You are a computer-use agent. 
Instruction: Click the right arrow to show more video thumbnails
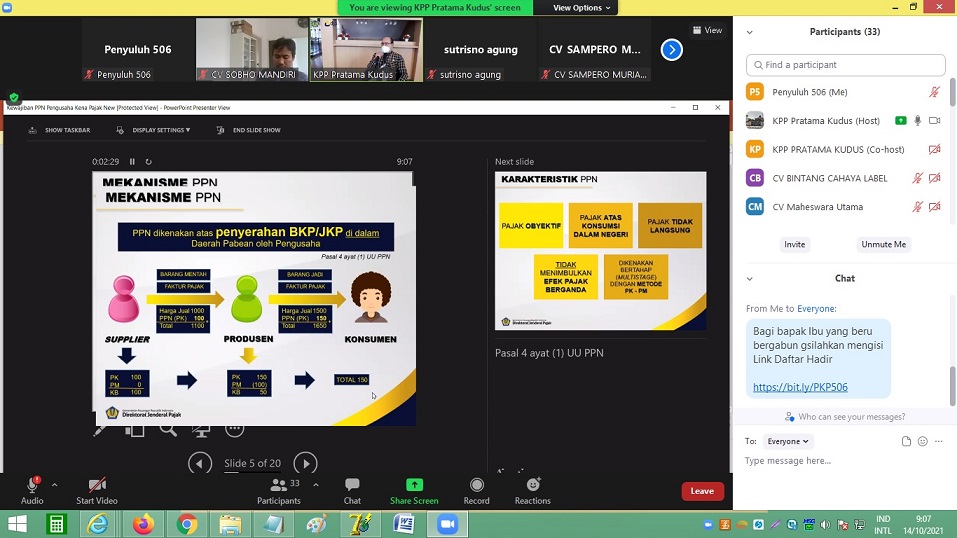point(672,49)
